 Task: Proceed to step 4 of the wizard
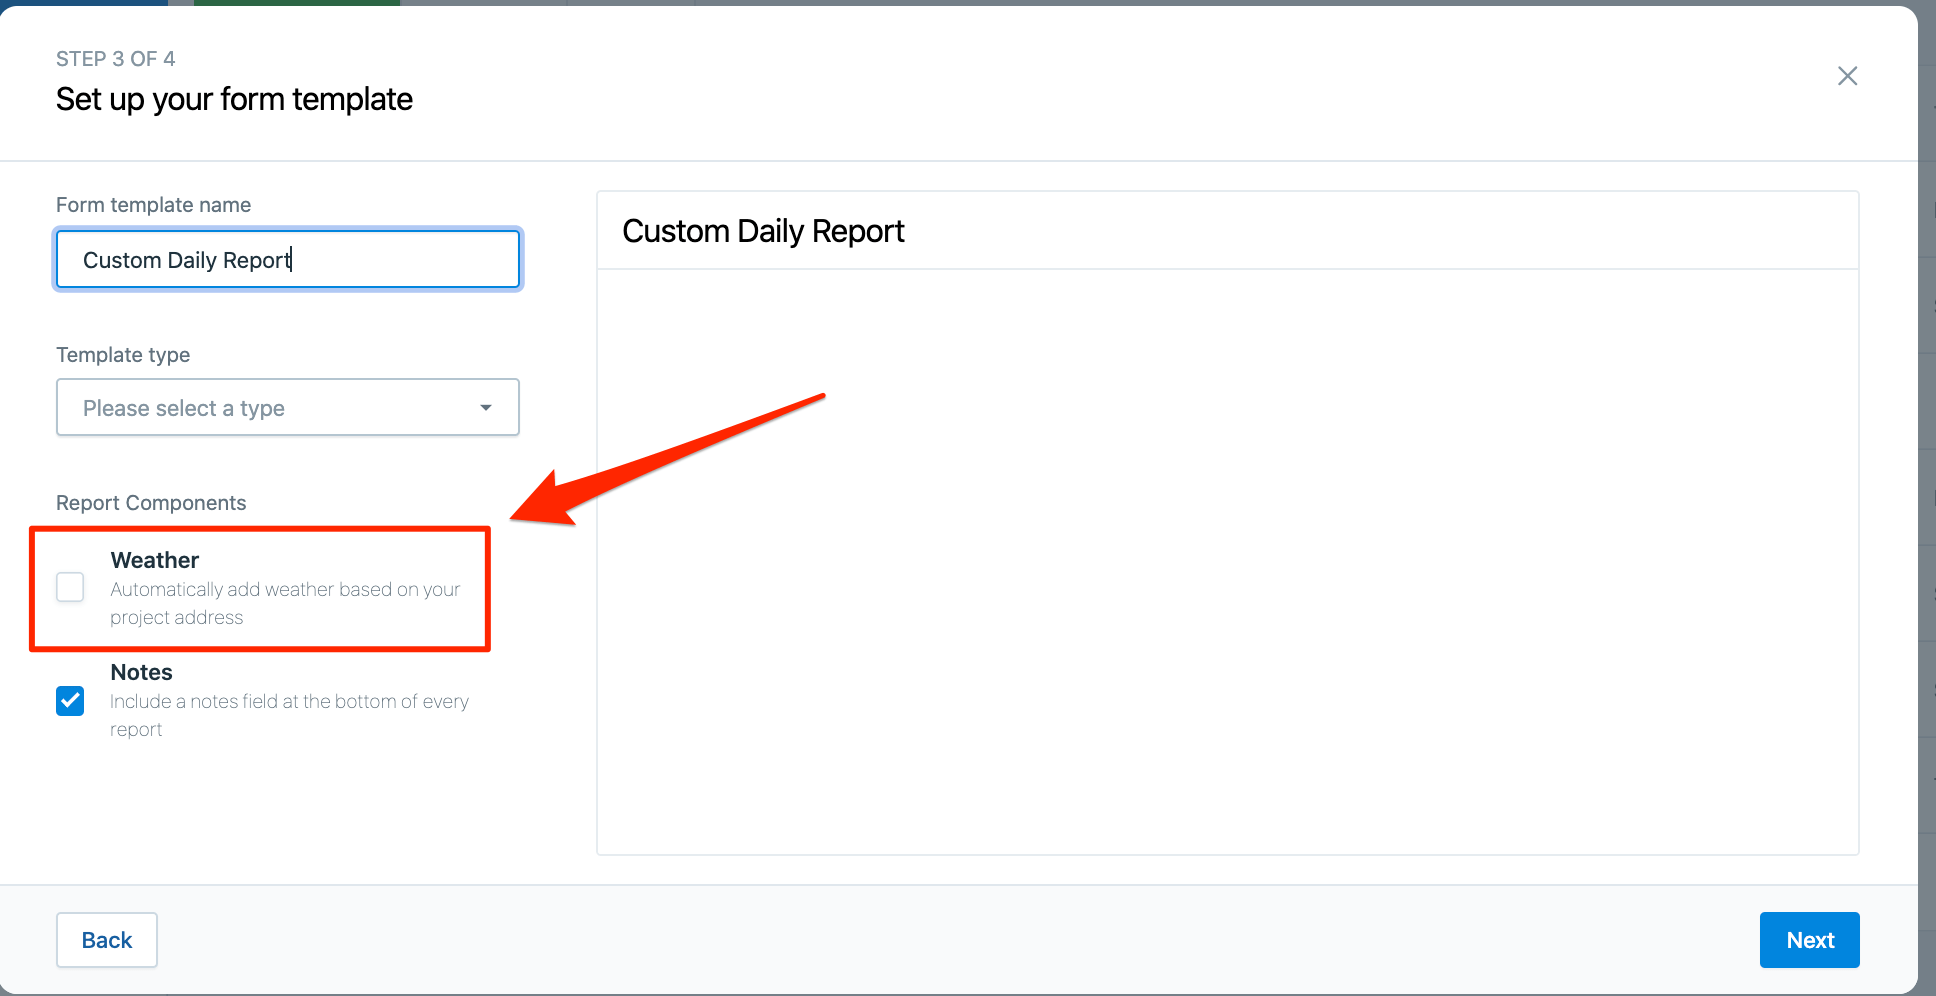[1809, 940]
